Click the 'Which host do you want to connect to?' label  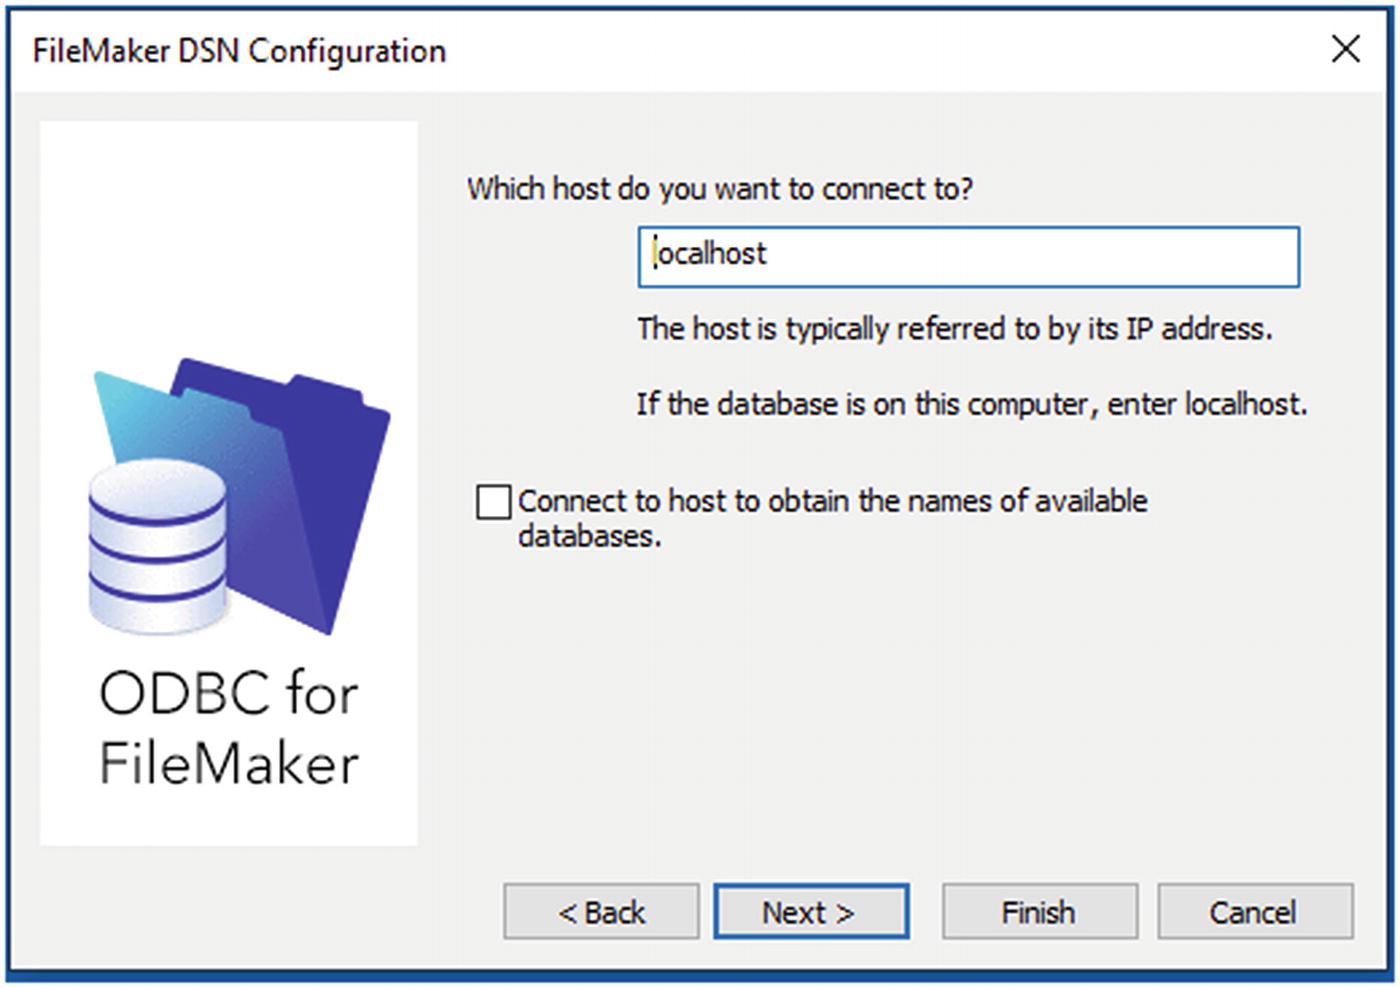tap(720, 188)
